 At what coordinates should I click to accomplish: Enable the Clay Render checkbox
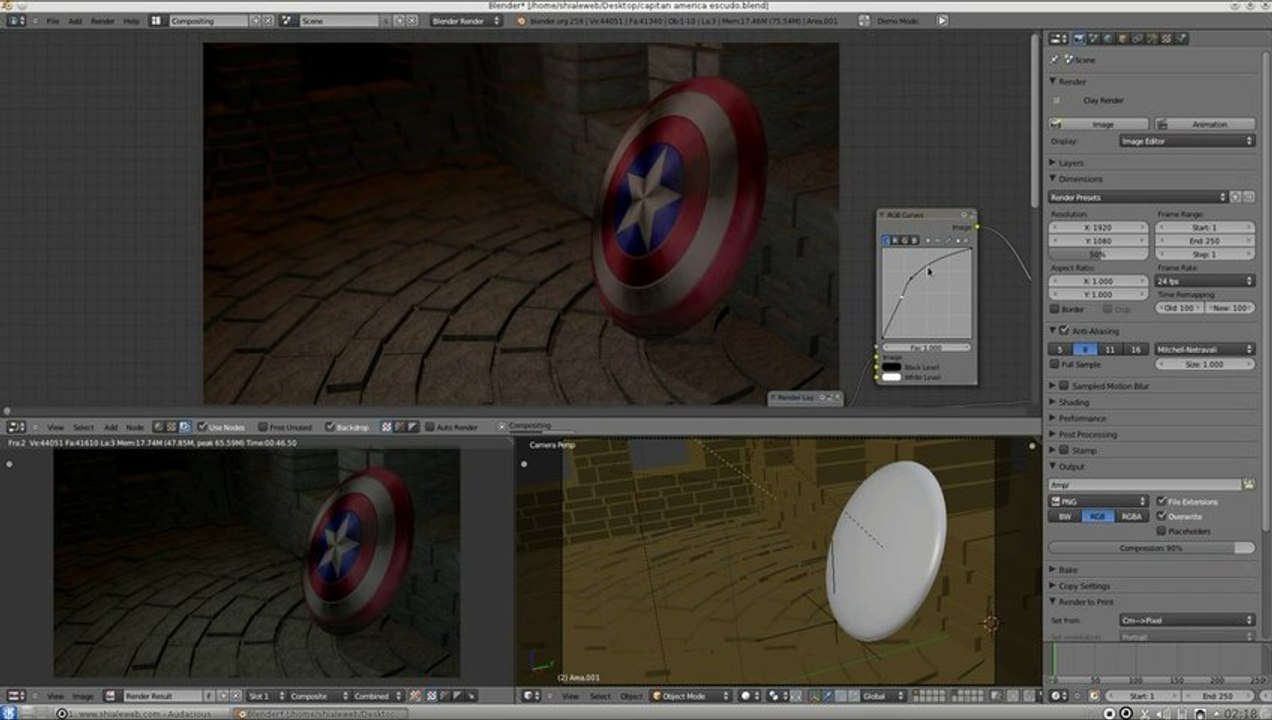point(1056,100)
